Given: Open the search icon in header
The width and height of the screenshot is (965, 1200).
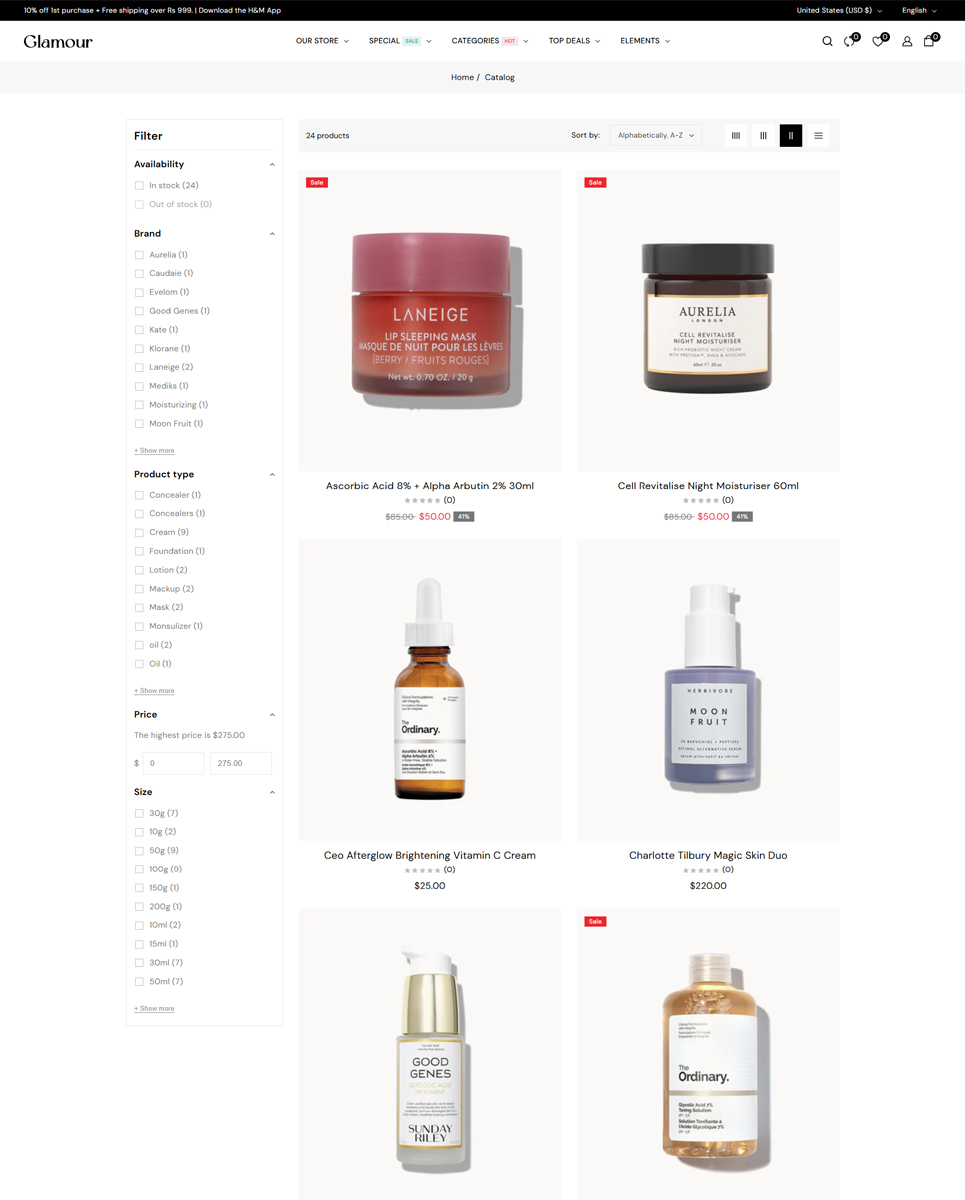Looking at the screenshot, I should pyautogui.click(x=827, y=41).
